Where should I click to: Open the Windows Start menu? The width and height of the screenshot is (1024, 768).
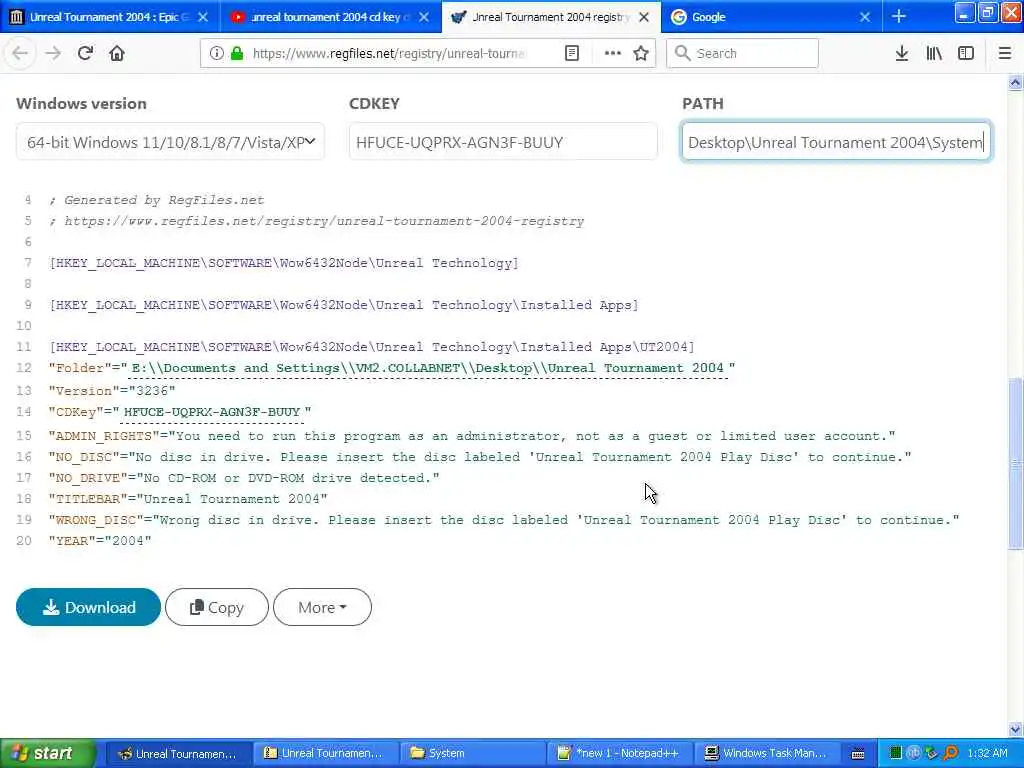48,753
